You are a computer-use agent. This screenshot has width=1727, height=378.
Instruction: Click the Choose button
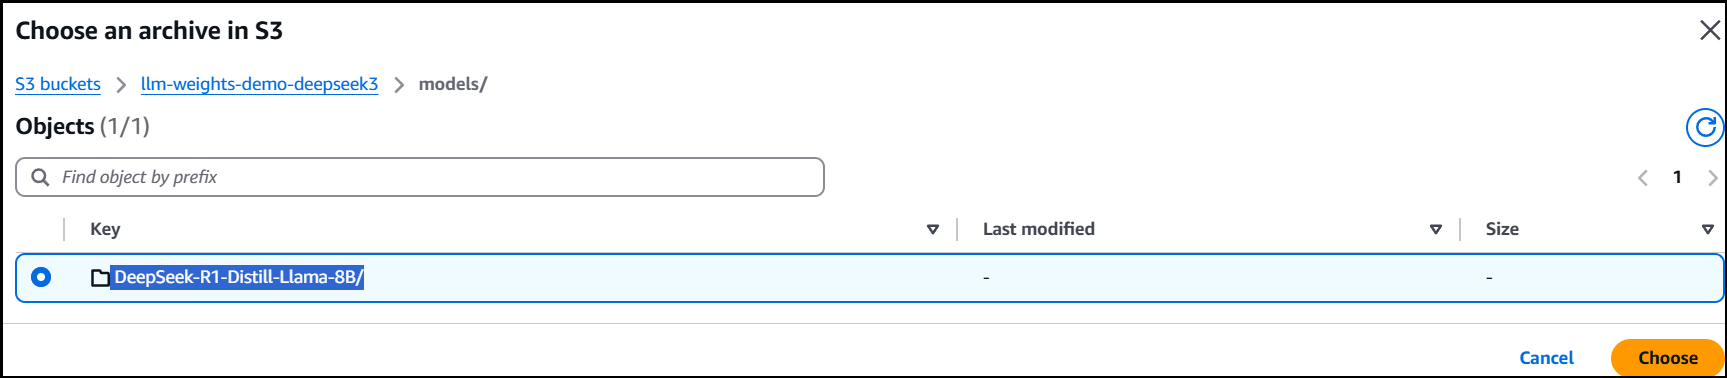tap(1667, 358)
